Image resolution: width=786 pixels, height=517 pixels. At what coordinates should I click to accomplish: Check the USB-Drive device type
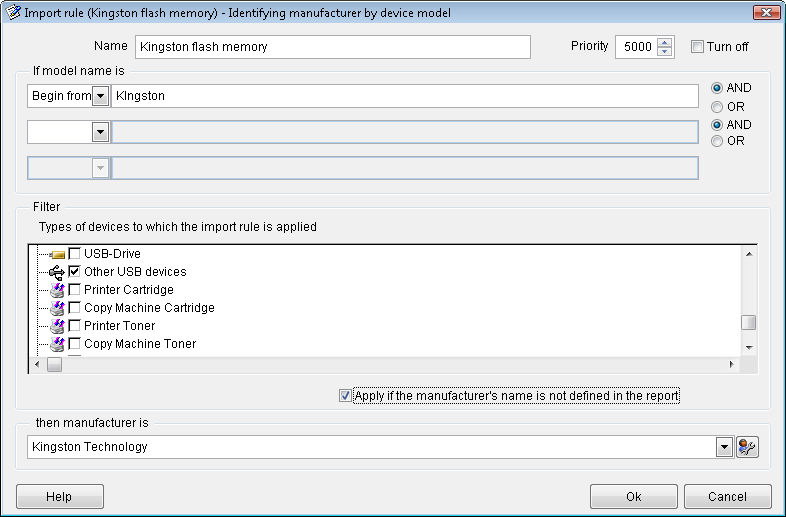74,254
